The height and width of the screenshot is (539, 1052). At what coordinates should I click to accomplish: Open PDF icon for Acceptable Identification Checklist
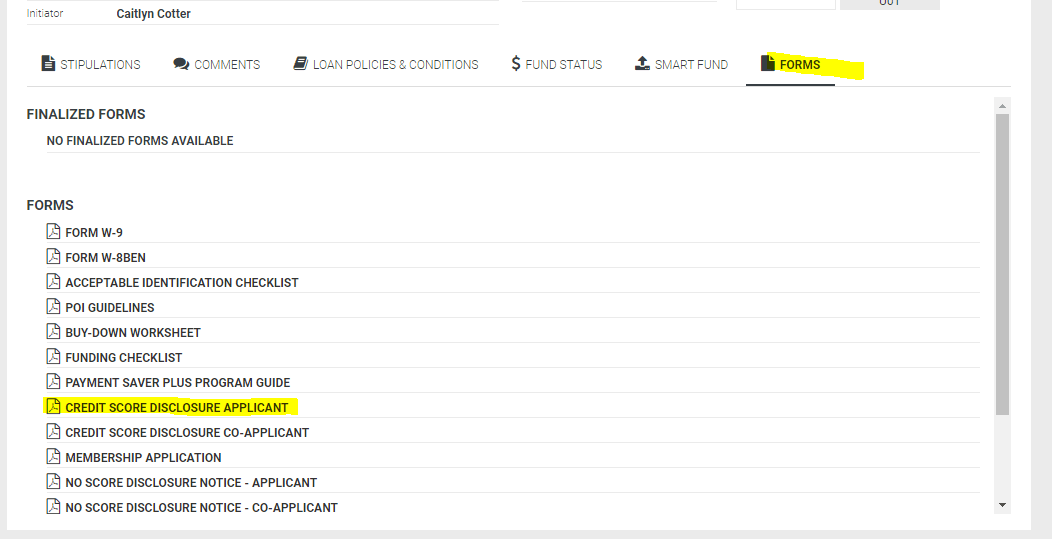(53, 282)
